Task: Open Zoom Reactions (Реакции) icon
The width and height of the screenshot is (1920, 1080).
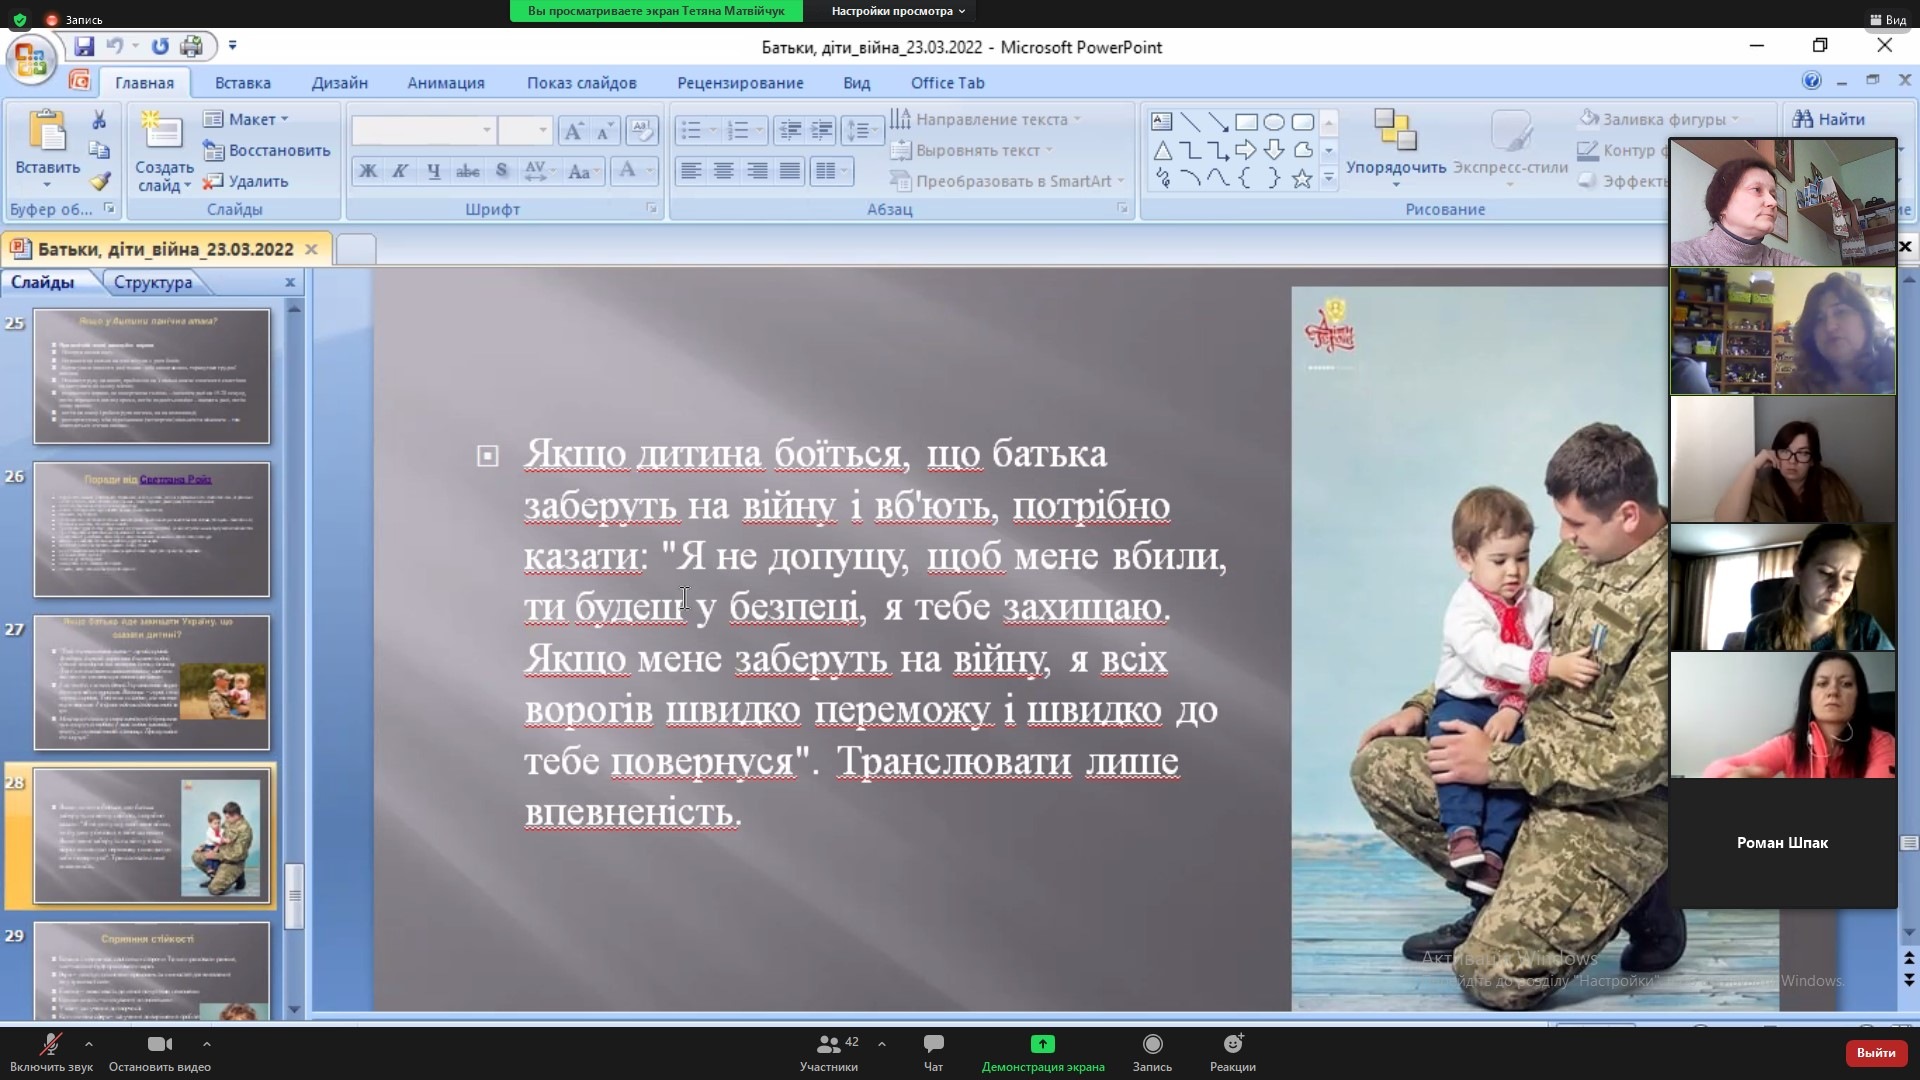Action: (1232, 1044)
